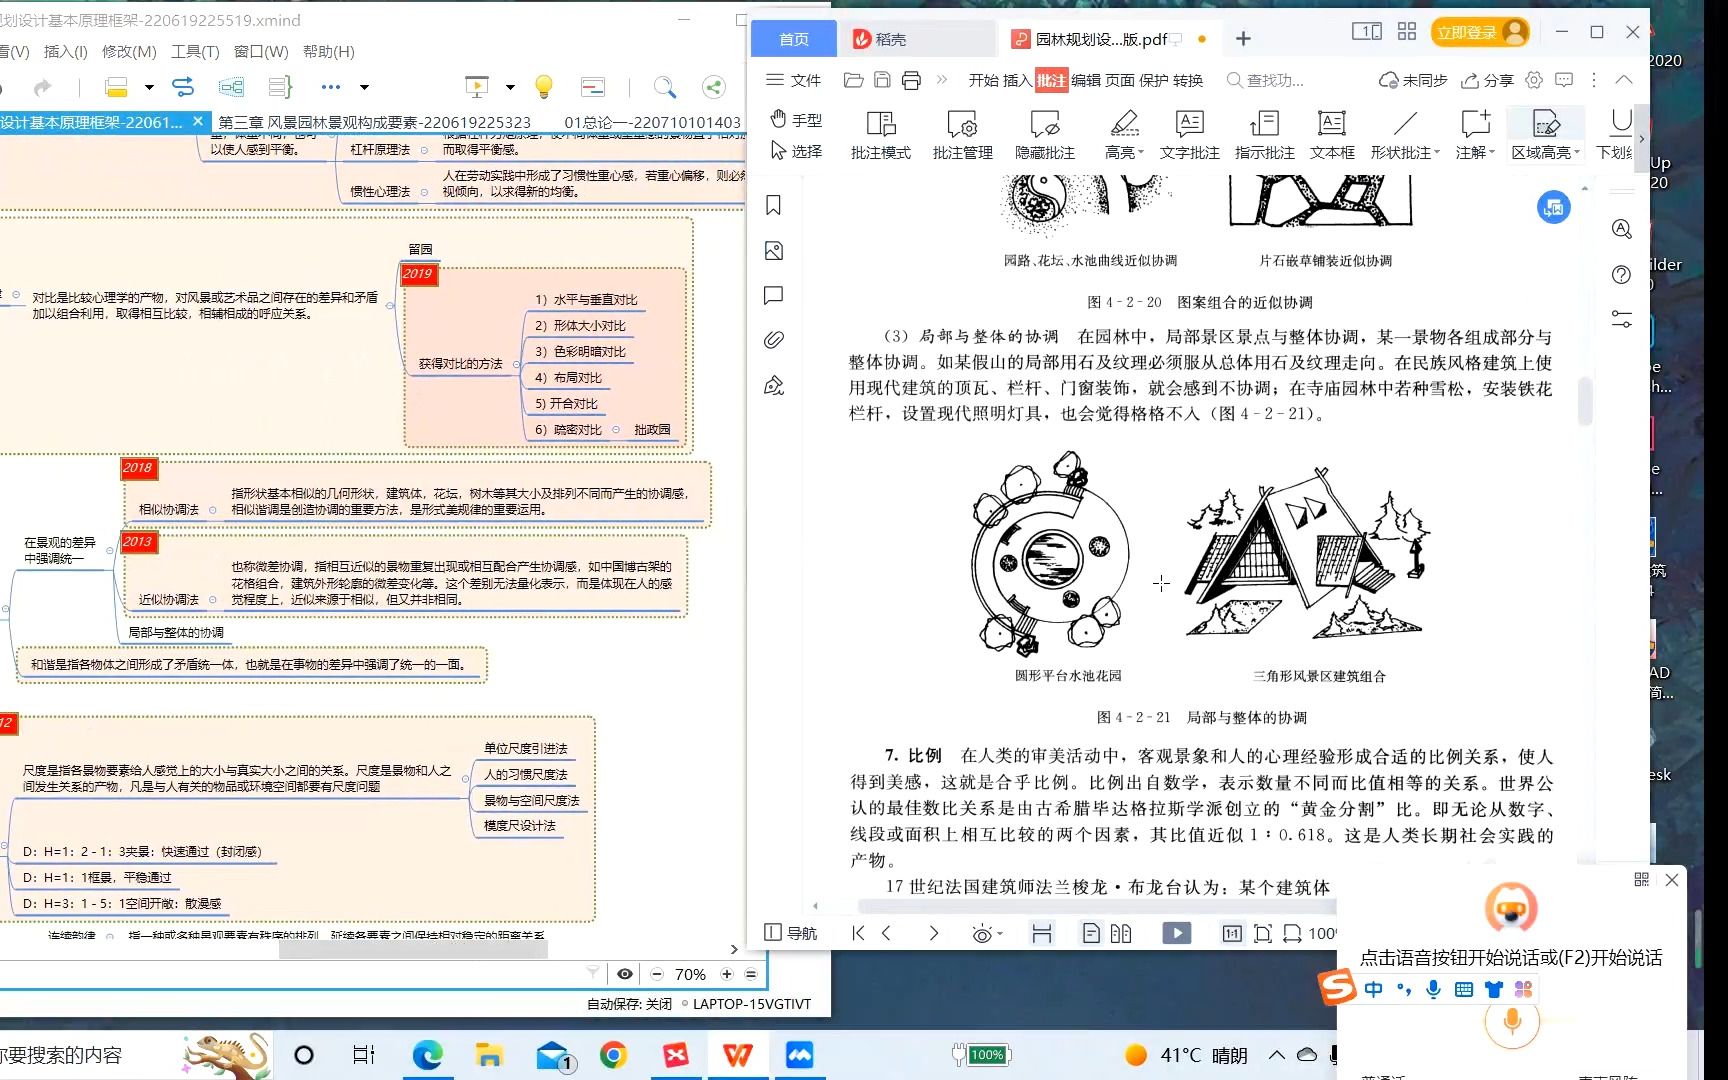Click the PDF horizontal scrollbar
The height and width of the screenshot is (1080, 1728).
pos(1095,906)
